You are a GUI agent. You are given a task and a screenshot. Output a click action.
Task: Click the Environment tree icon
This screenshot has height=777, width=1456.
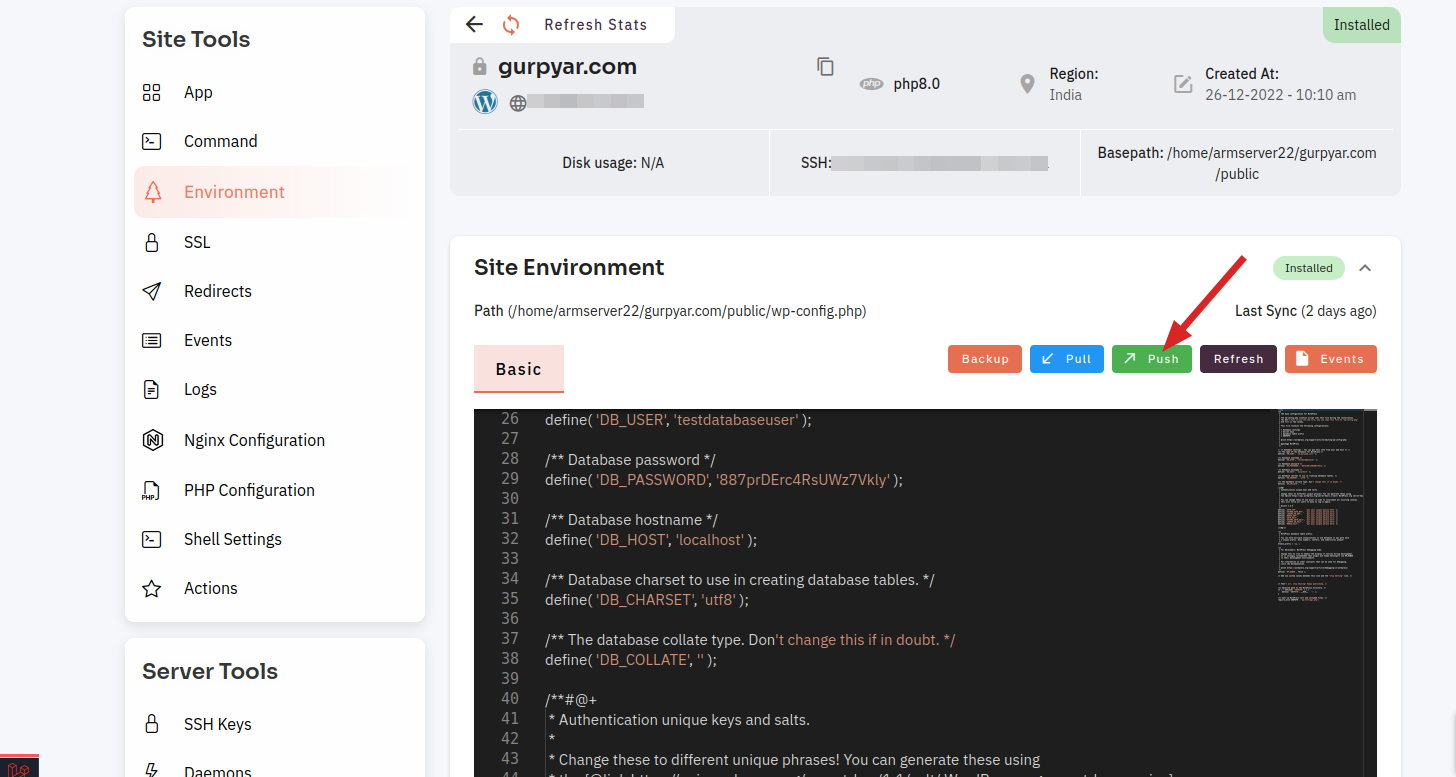coord(152,192)
